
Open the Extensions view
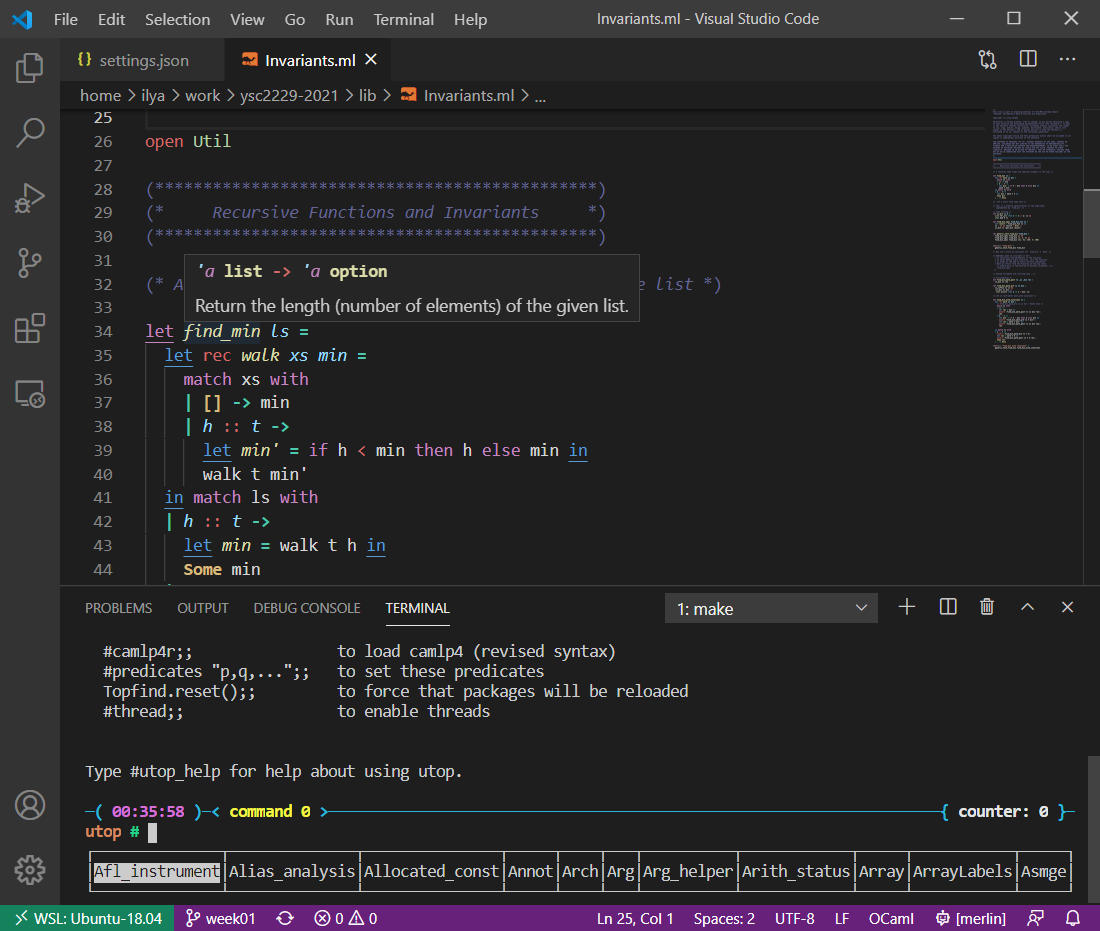click(x=30, y=328)
